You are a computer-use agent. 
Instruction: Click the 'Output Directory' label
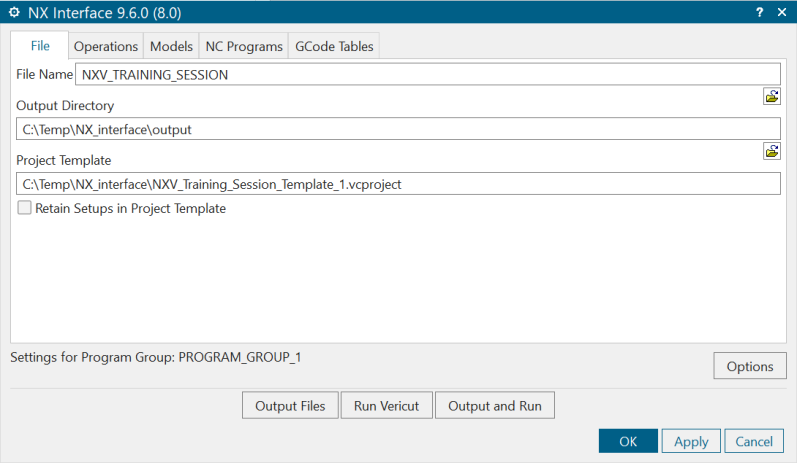[x=65, y=106]
